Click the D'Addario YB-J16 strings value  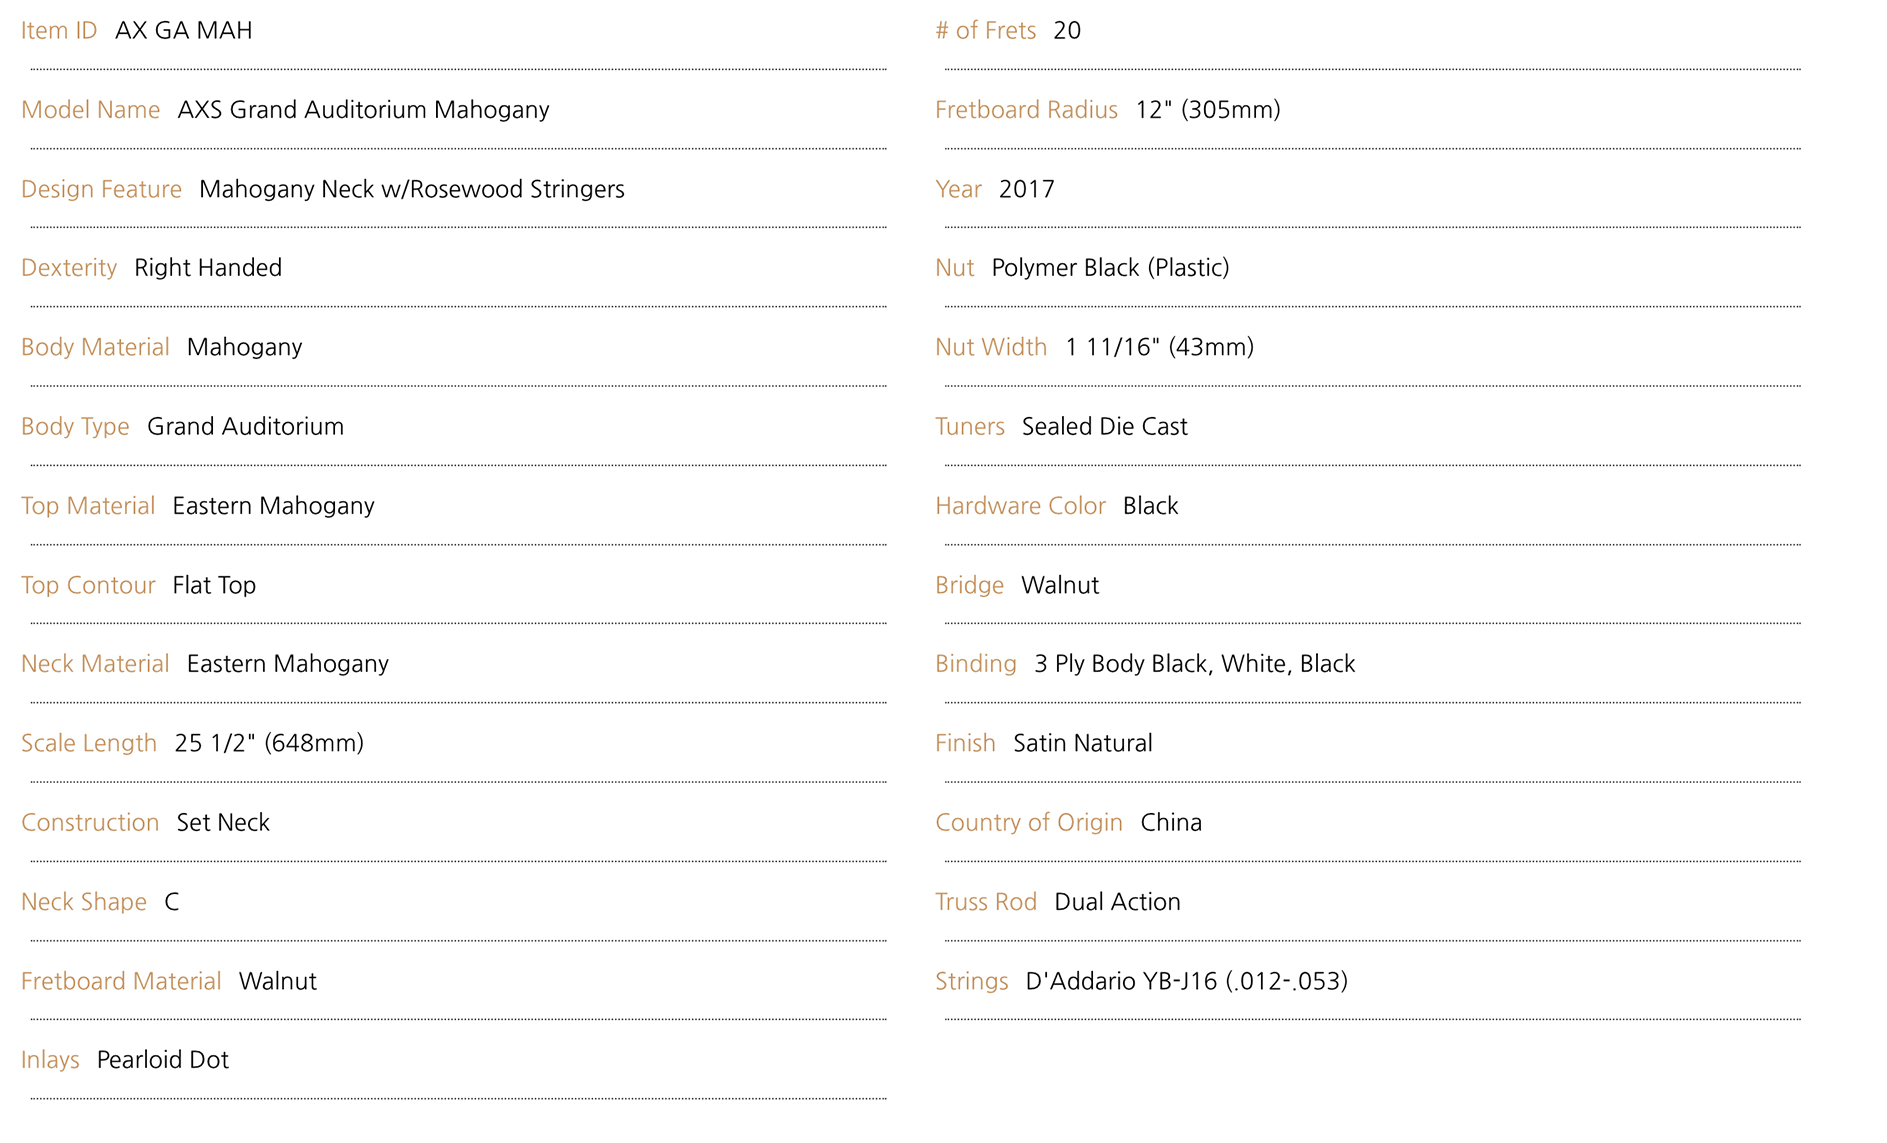click(x=1186, y=981)
